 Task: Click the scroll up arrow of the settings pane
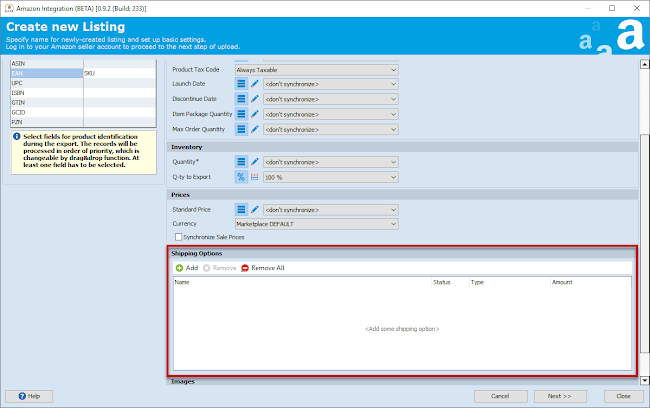[x=645, y=64]
